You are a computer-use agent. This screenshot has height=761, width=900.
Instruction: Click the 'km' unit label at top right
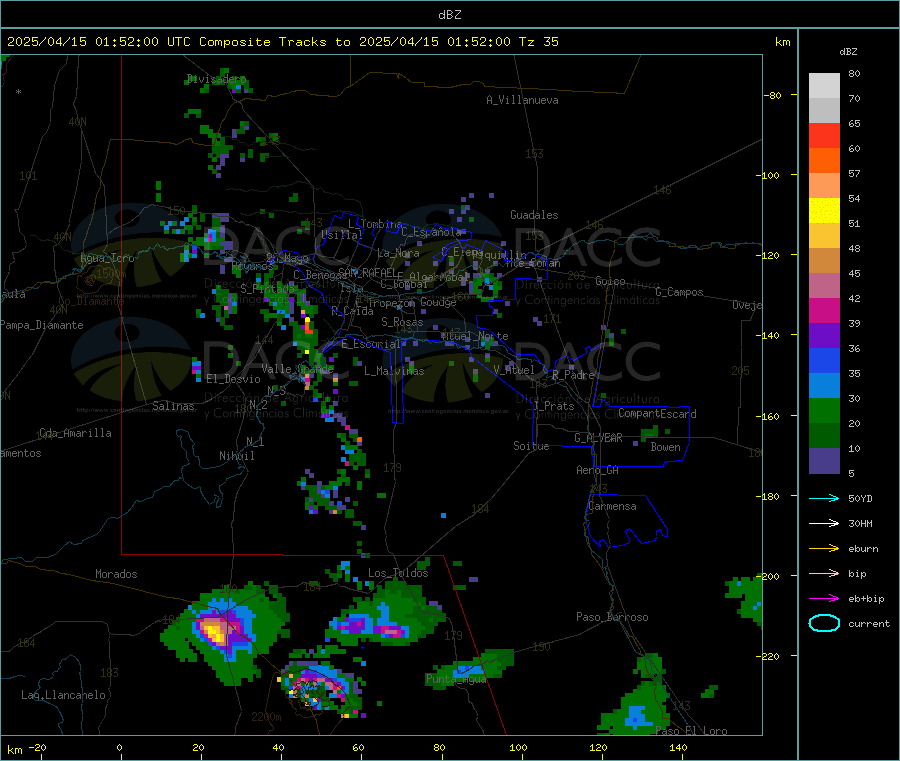point(782,42)
